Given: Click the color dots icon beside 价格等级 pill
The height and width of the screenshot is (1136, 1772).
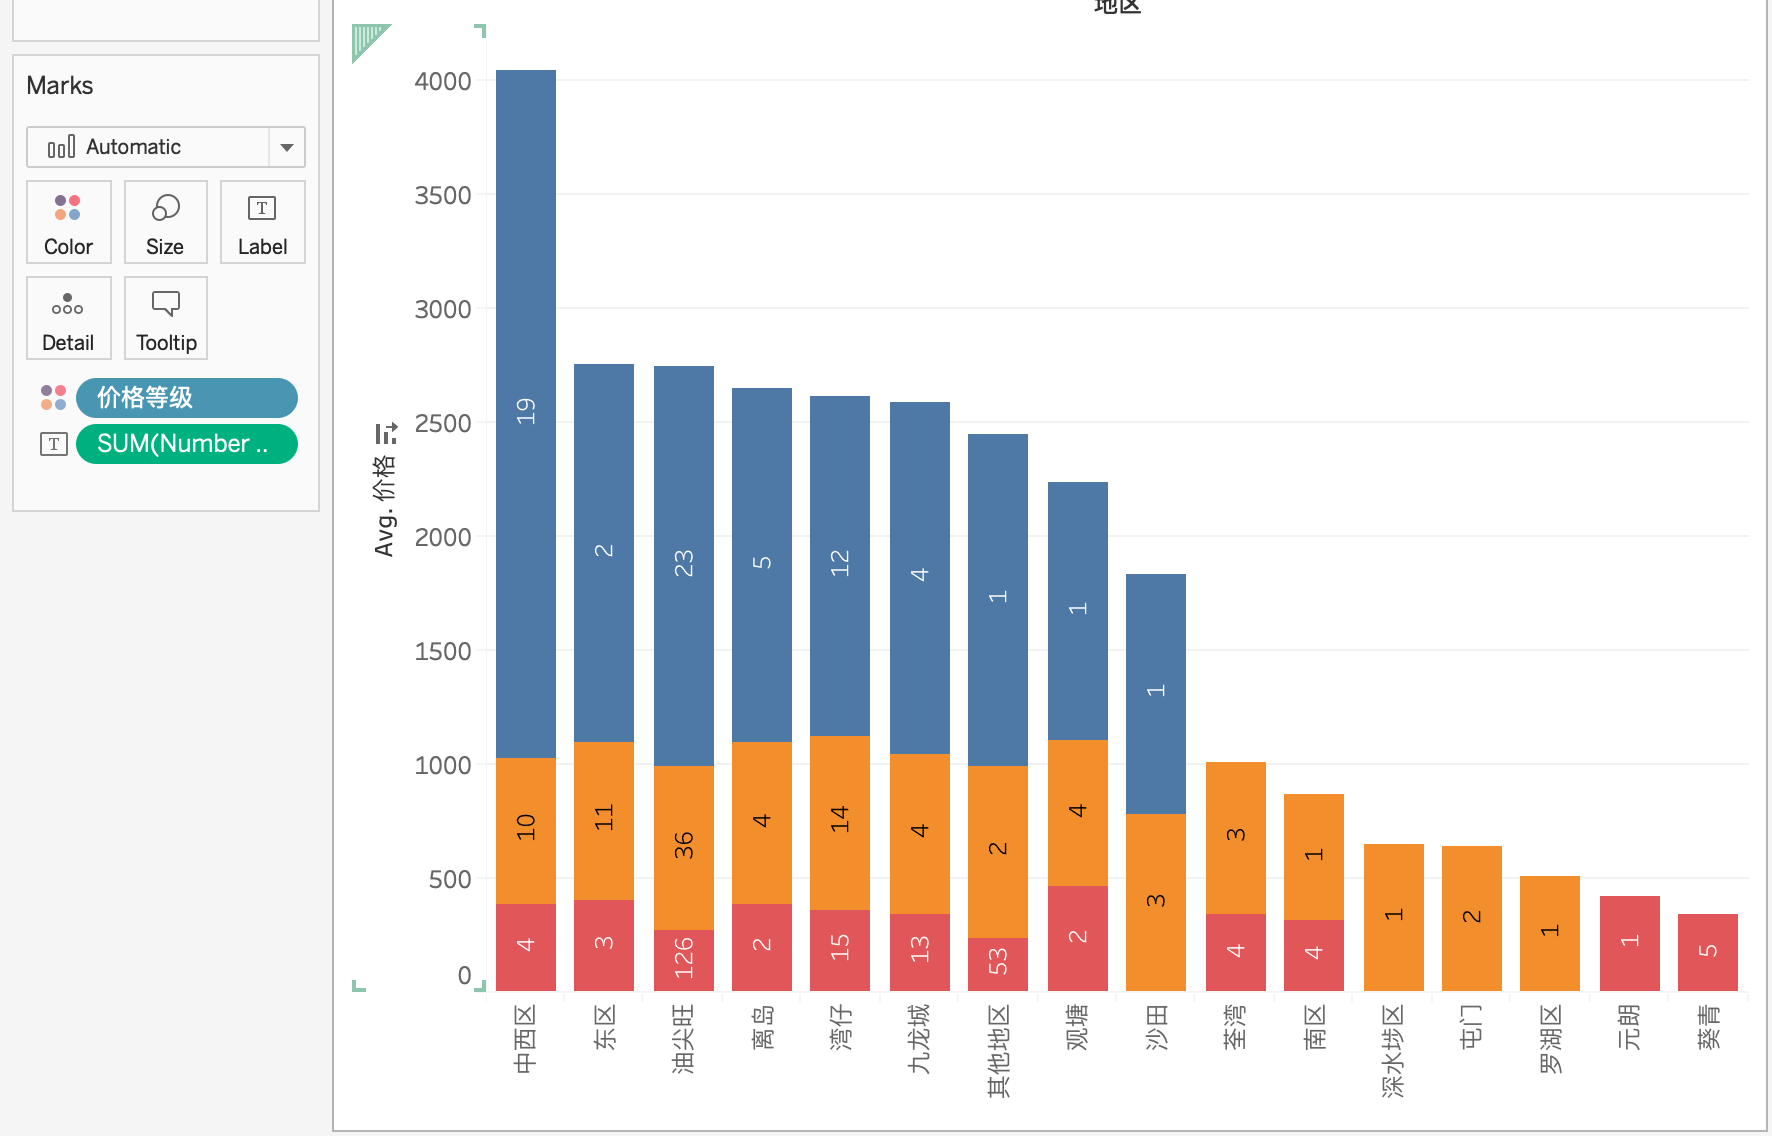Looking at the screenshot, I should tap(53, 398).
